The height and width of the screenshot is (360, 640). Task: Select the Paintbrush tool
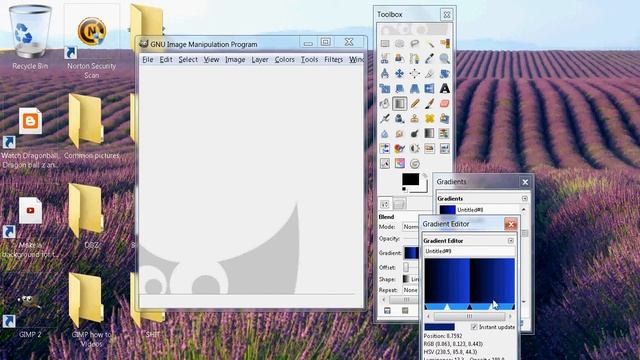coord(429,103)
